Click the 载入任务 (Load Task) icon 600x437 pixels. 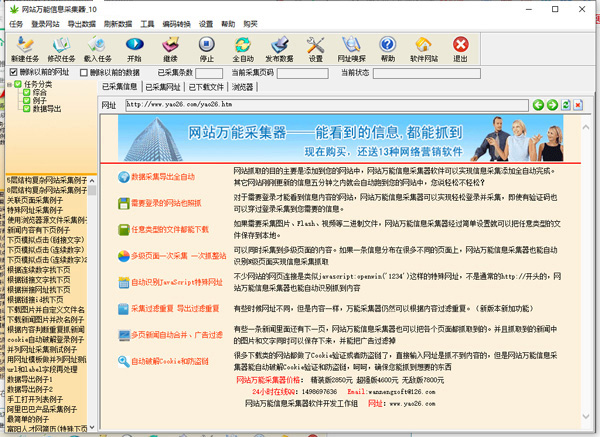[x=97, y=48]
